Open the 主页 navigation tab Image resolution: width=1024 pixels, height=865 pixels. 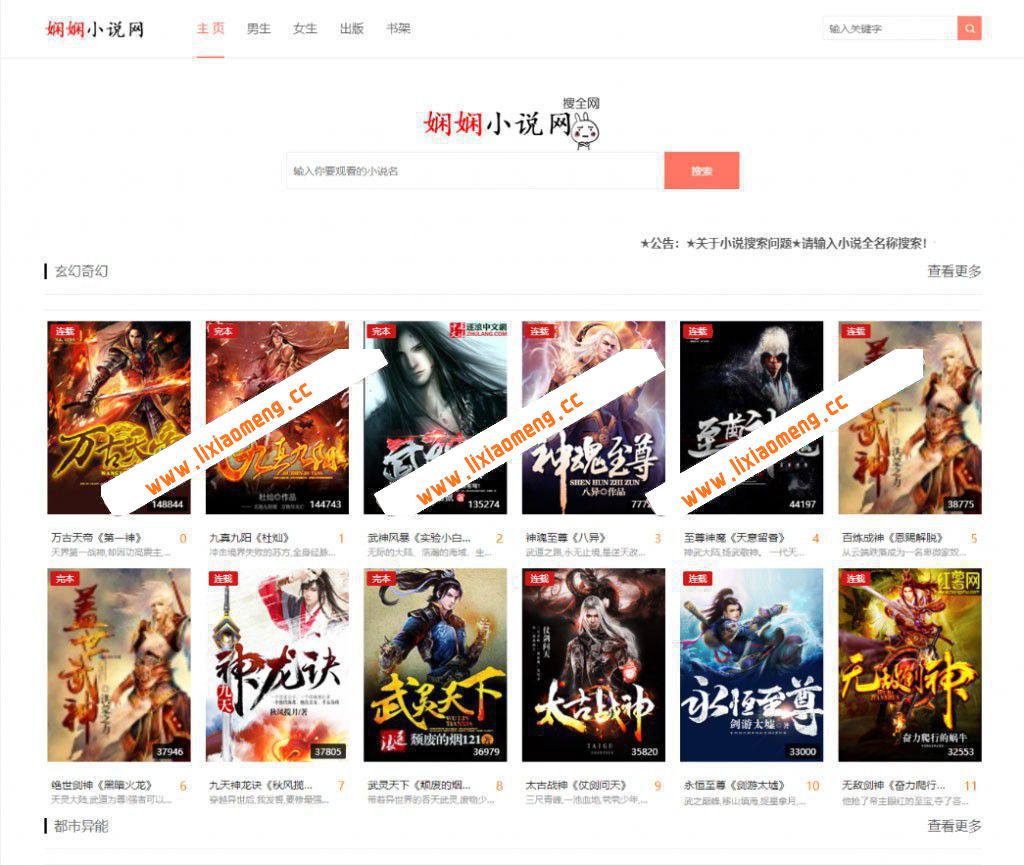(210, 29)
